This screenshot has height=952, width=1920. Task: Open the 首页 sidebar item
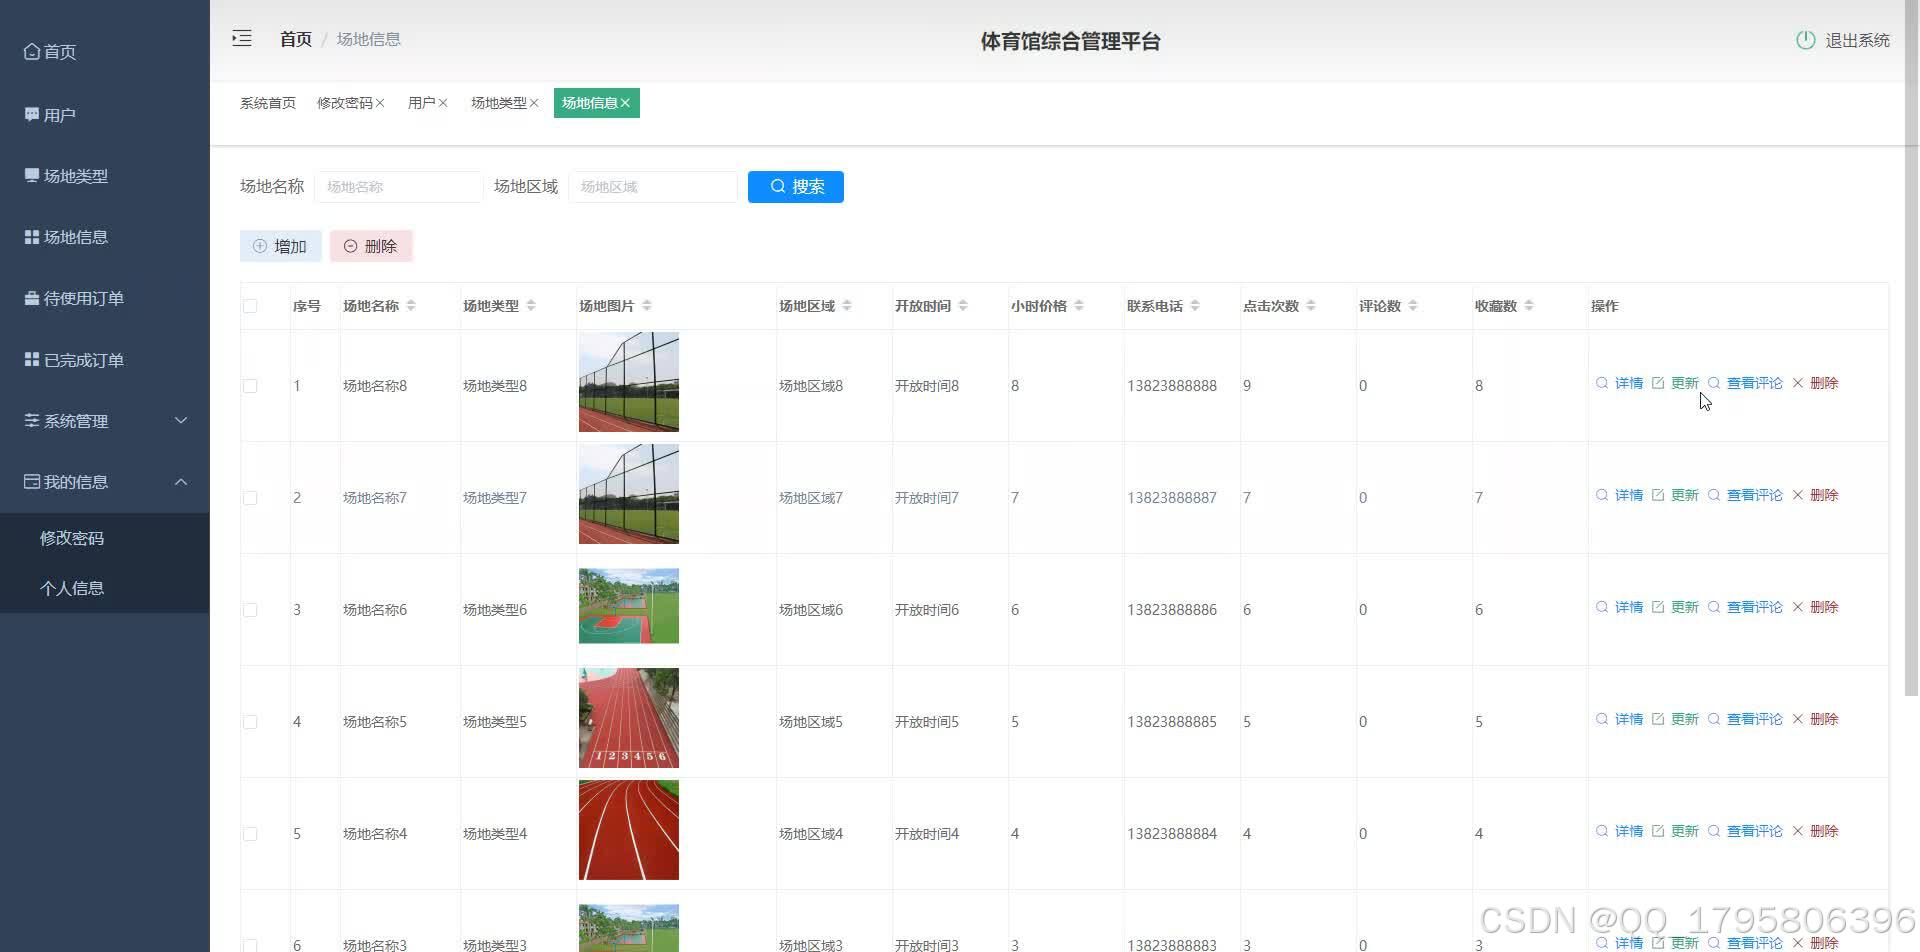click(105, 52)
